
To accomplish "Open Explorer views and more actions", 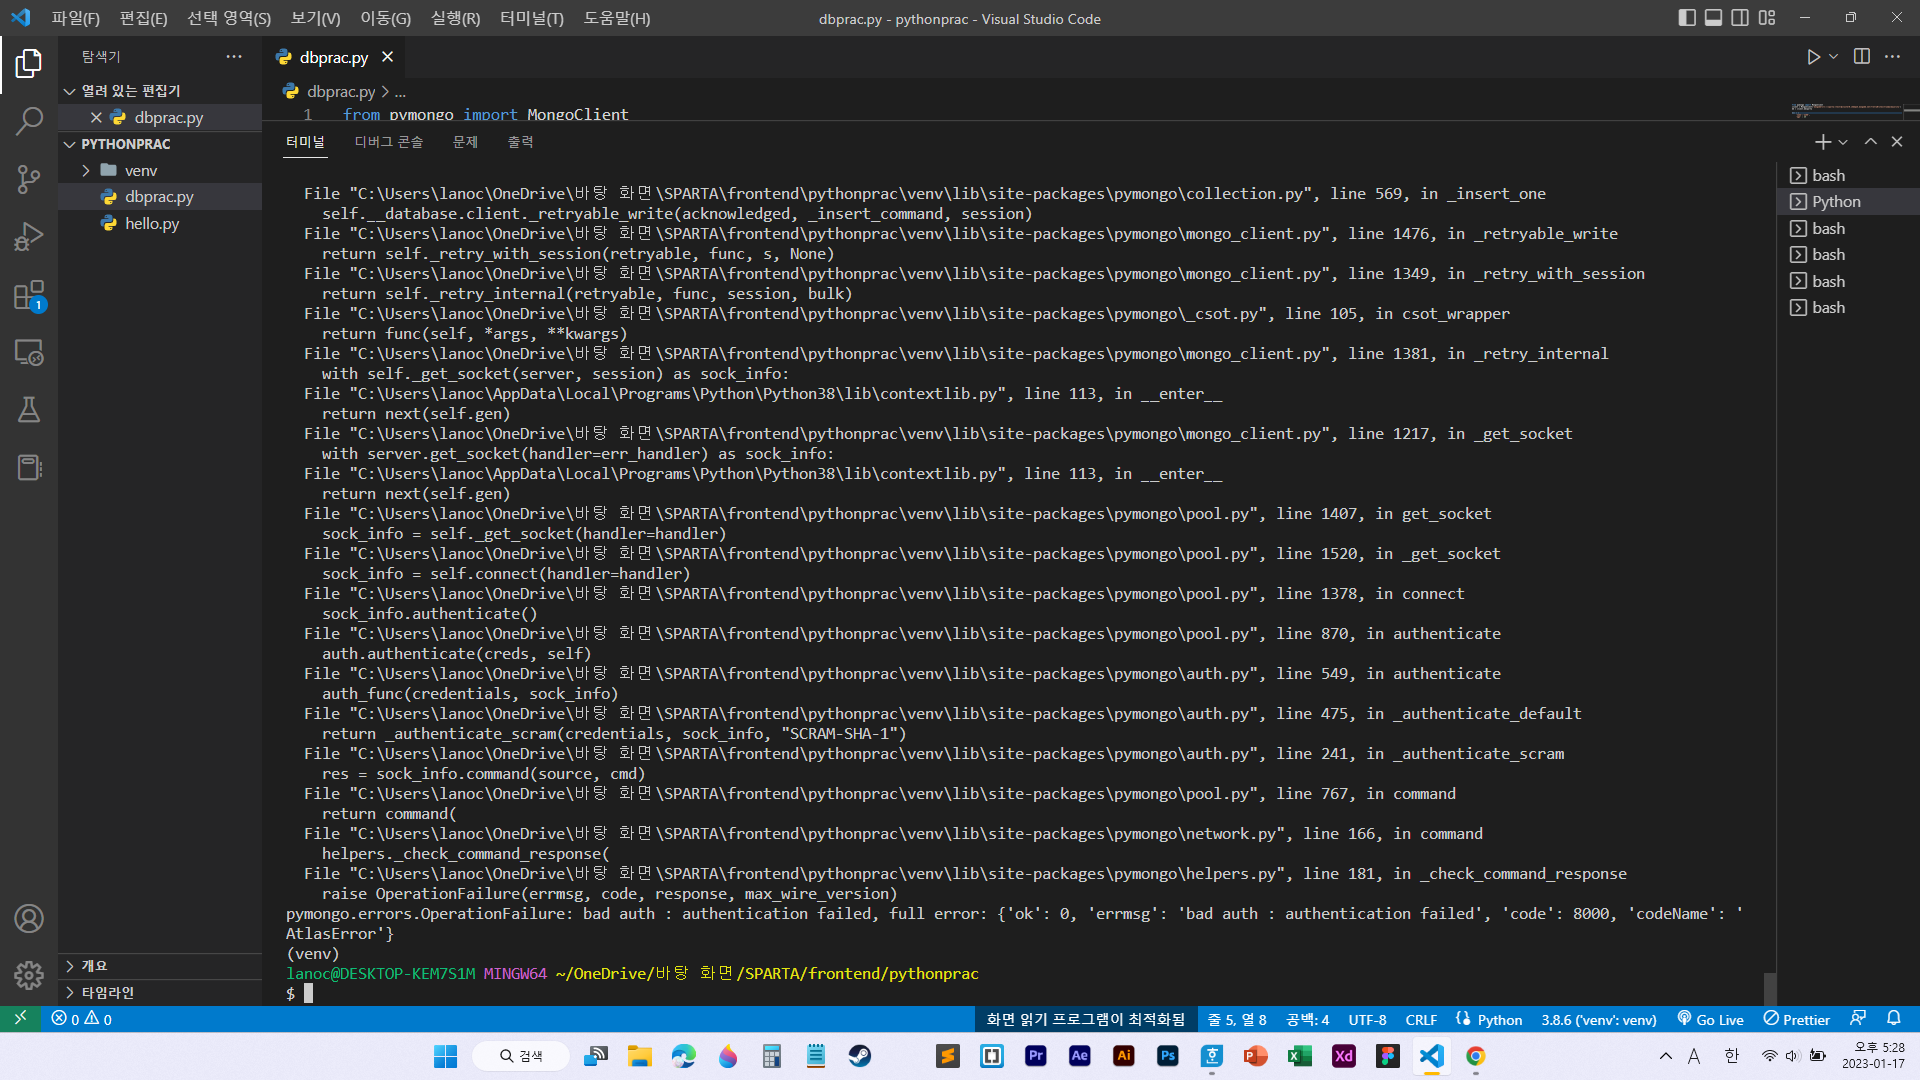I will [x=234, y=57].
